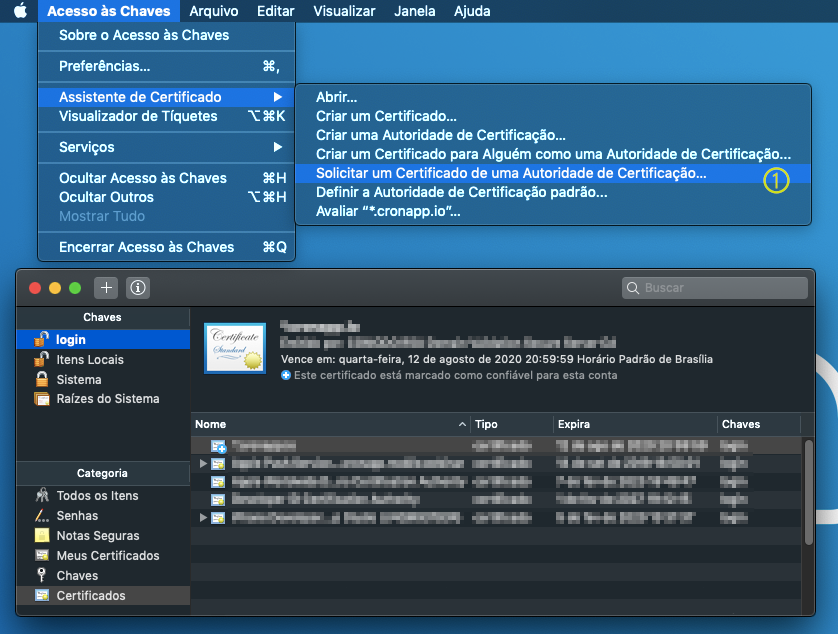This screenshot has width=838, height=634.
Task: Select the Itens Locais keychain
Action: pos(104,360)
